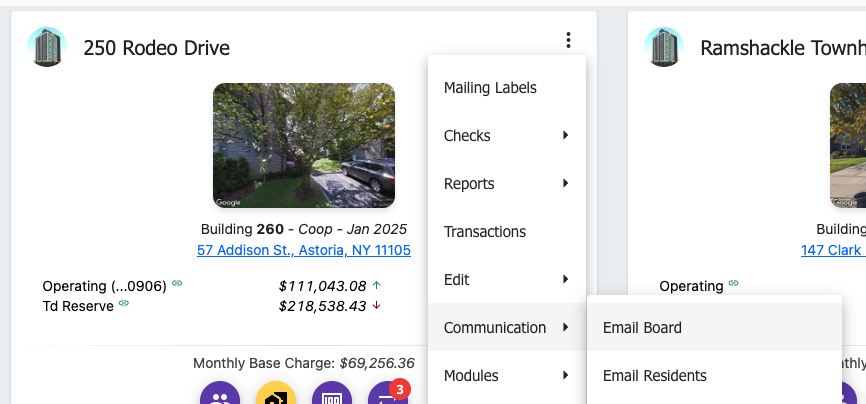This screenshot has height=404, width=866.
Task: Click the Ramshackle Townhouse card title
Action: (783, 48)
